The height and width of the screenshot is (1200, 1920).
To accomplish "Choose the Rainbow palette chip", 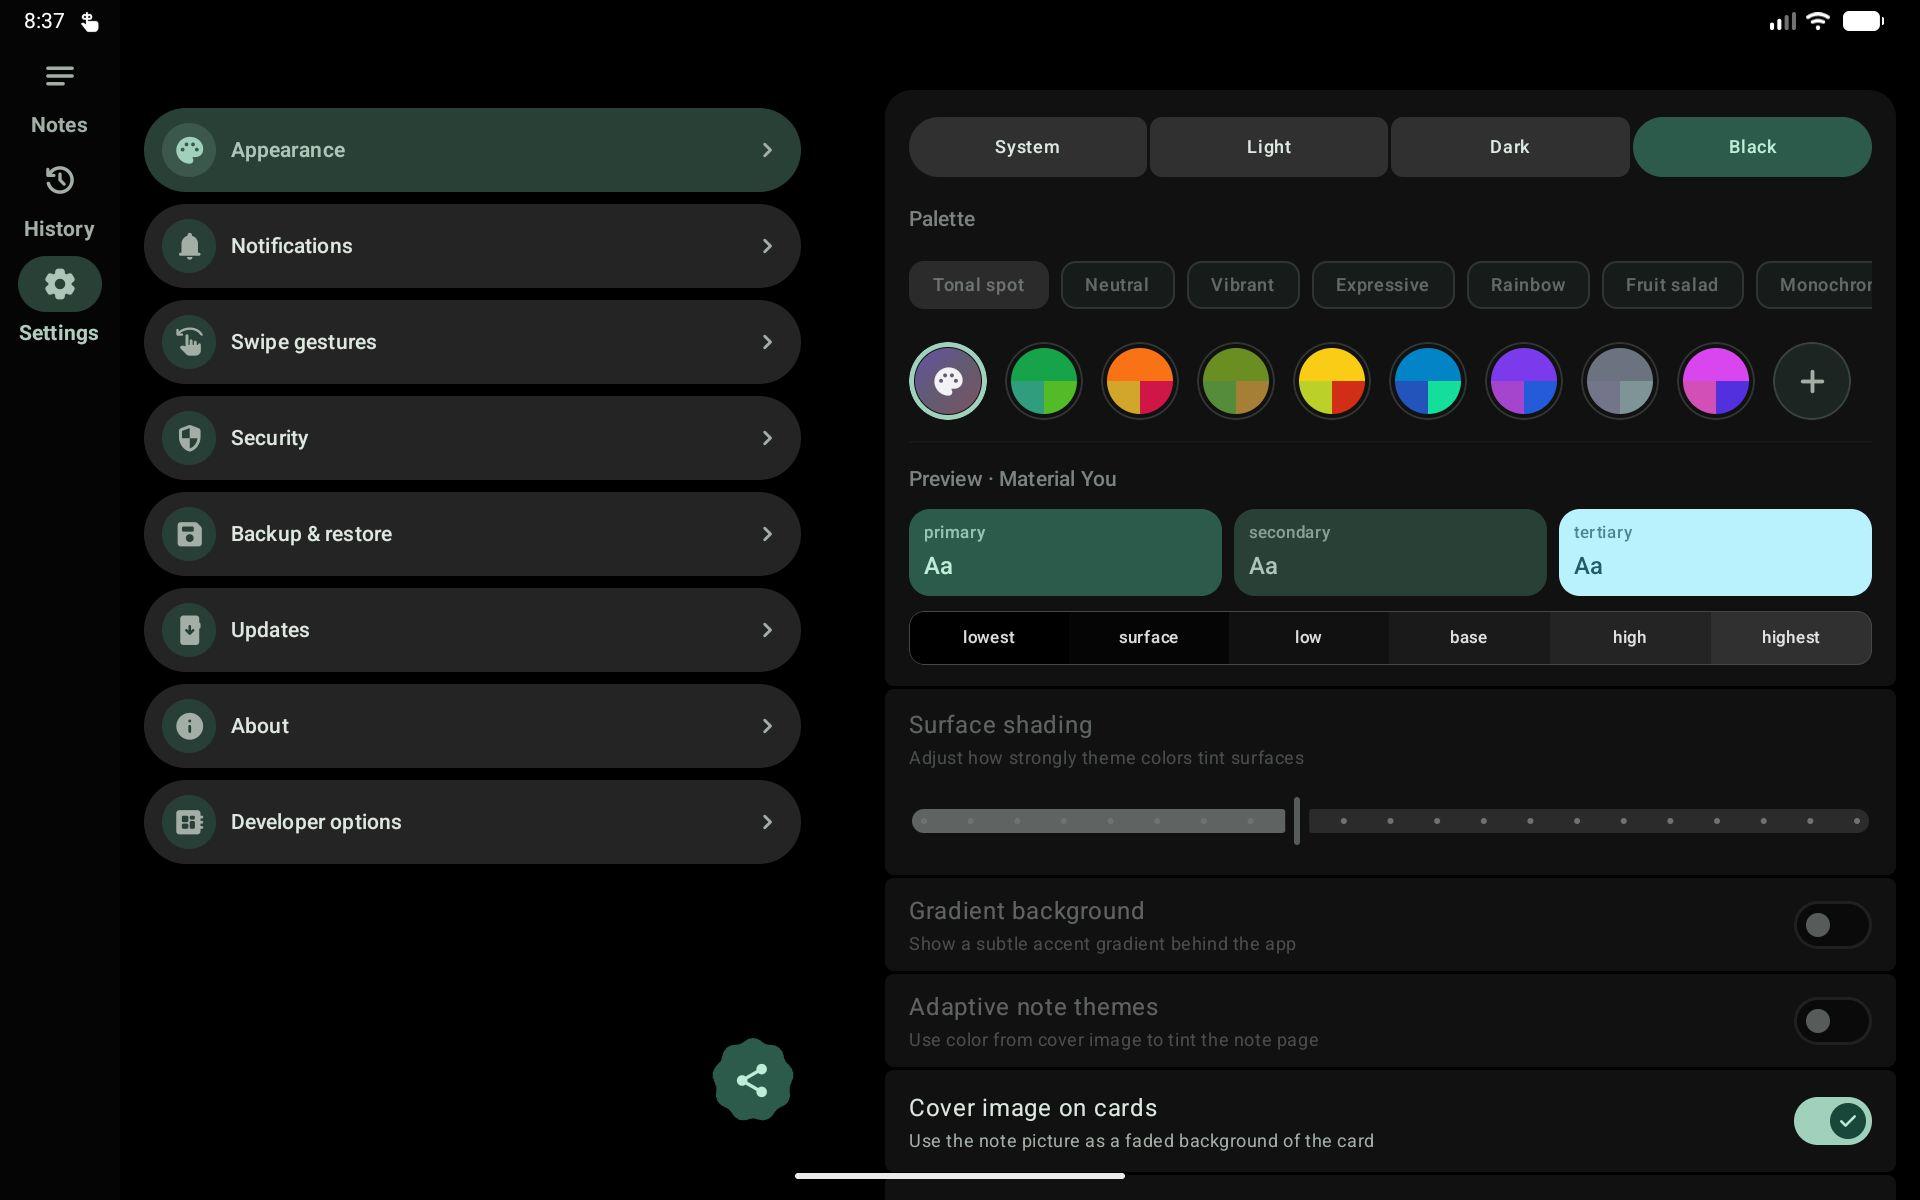I will 1527,285.
